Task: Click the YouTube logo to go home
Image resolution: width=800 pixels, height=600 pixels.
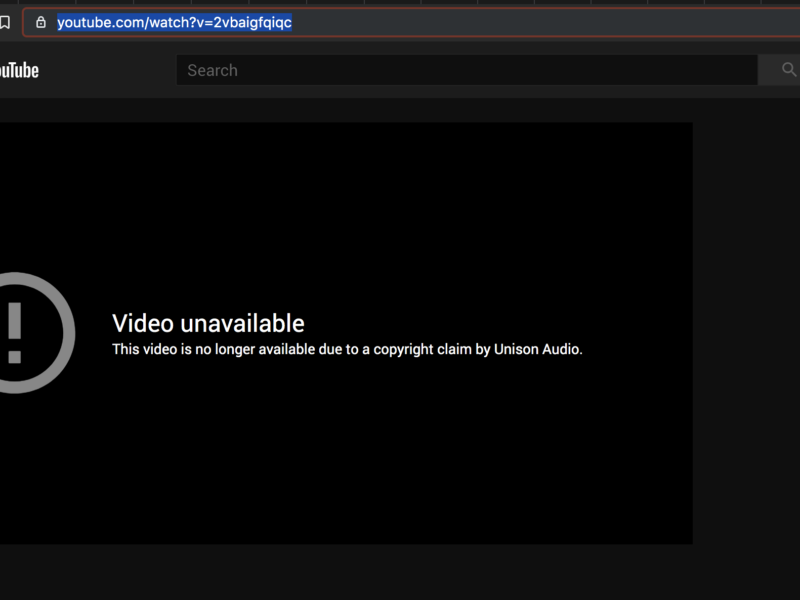Action: click(18, 70)
